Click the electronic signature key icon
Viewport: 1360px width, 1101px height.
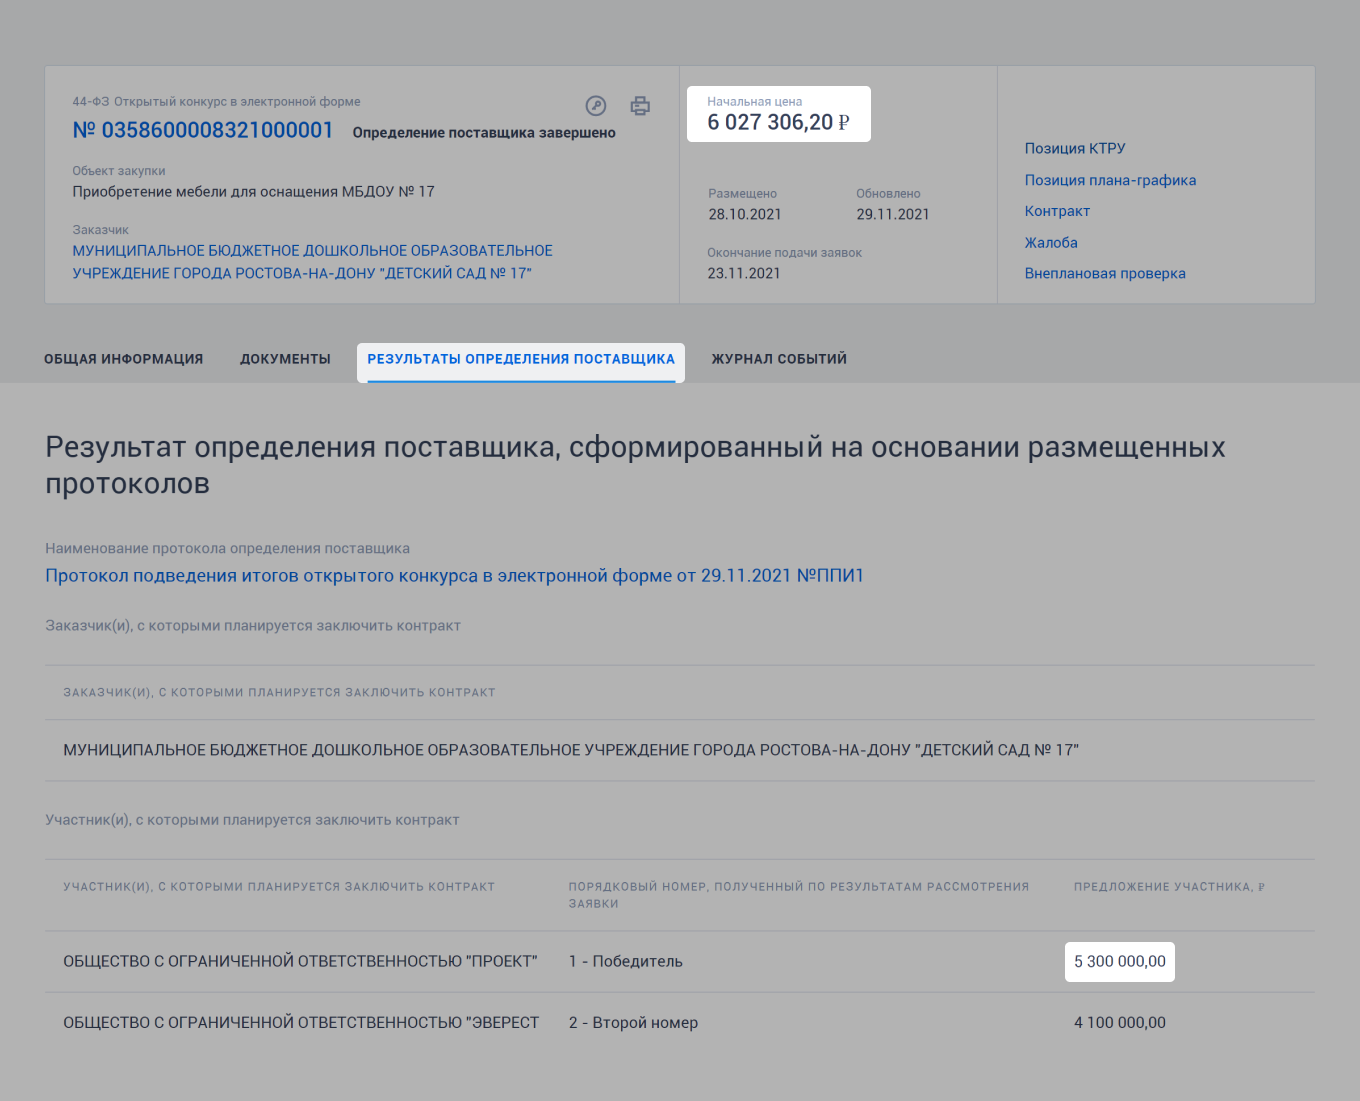596,106
